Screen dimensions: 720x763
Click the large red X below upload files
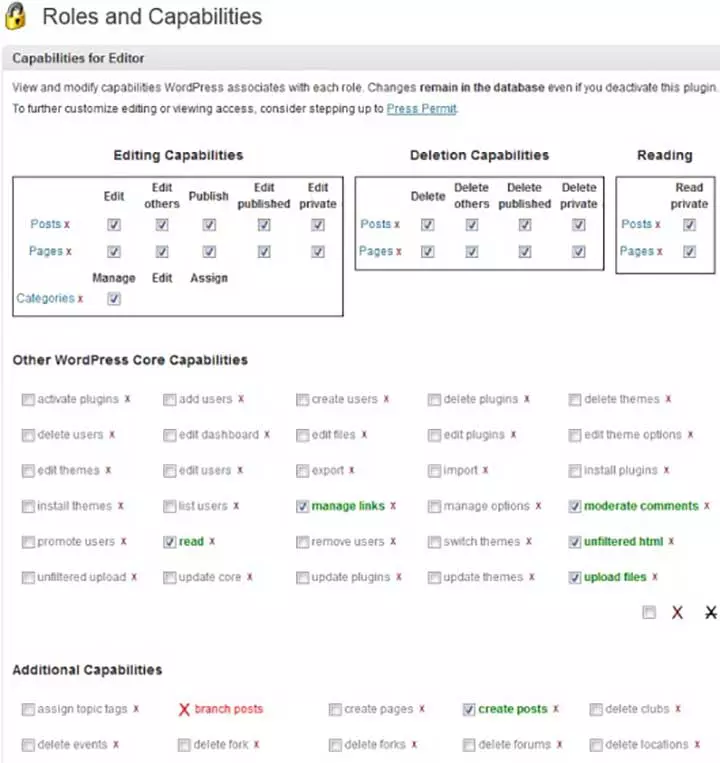tap(677, 612)
